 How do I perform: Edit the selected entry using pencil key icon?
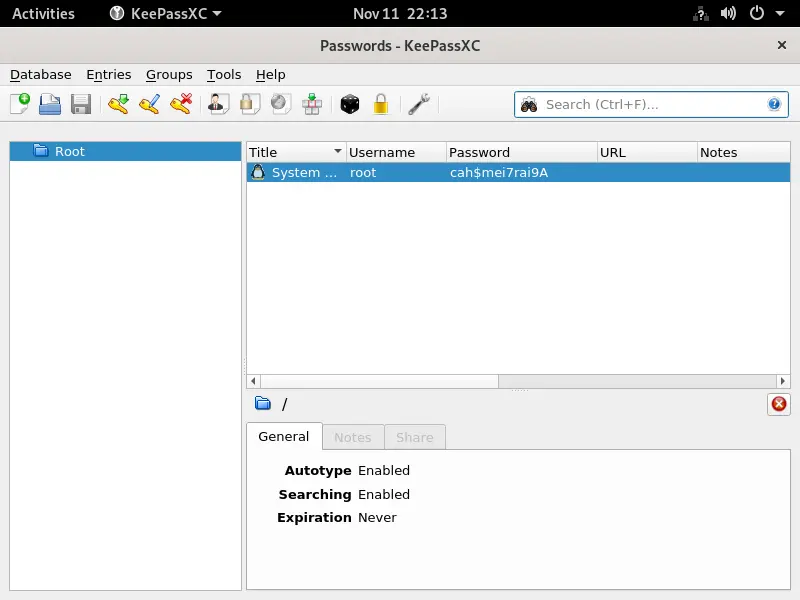point(150,104)
